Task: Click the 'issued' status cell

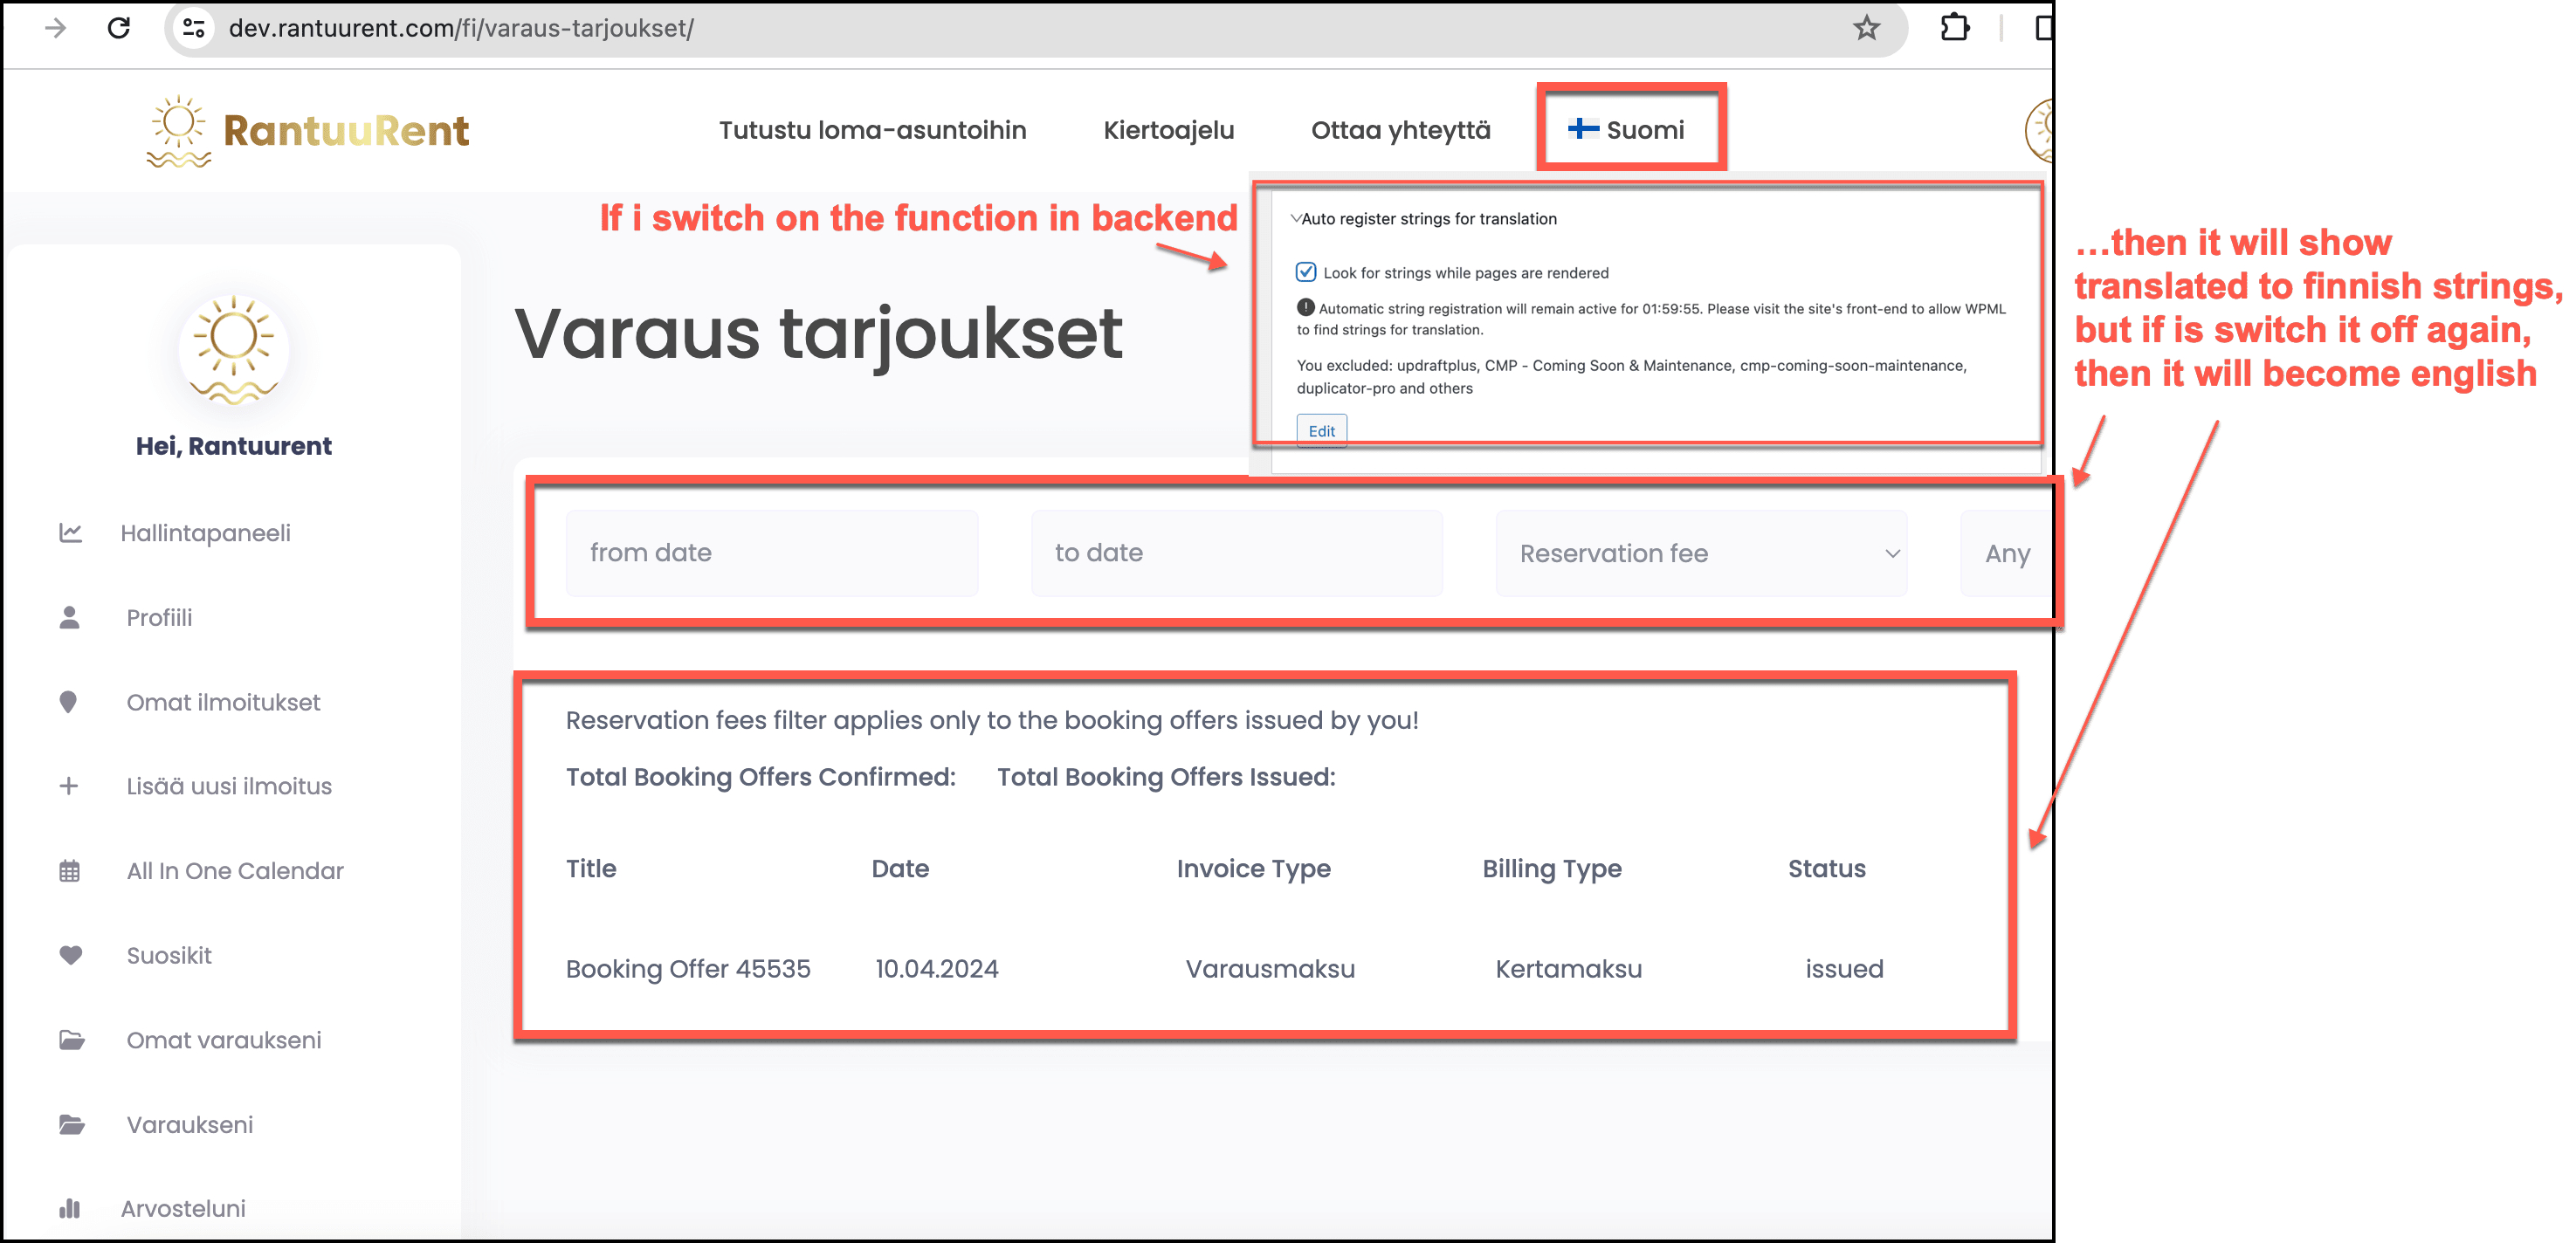Action: click(1844, 969)
